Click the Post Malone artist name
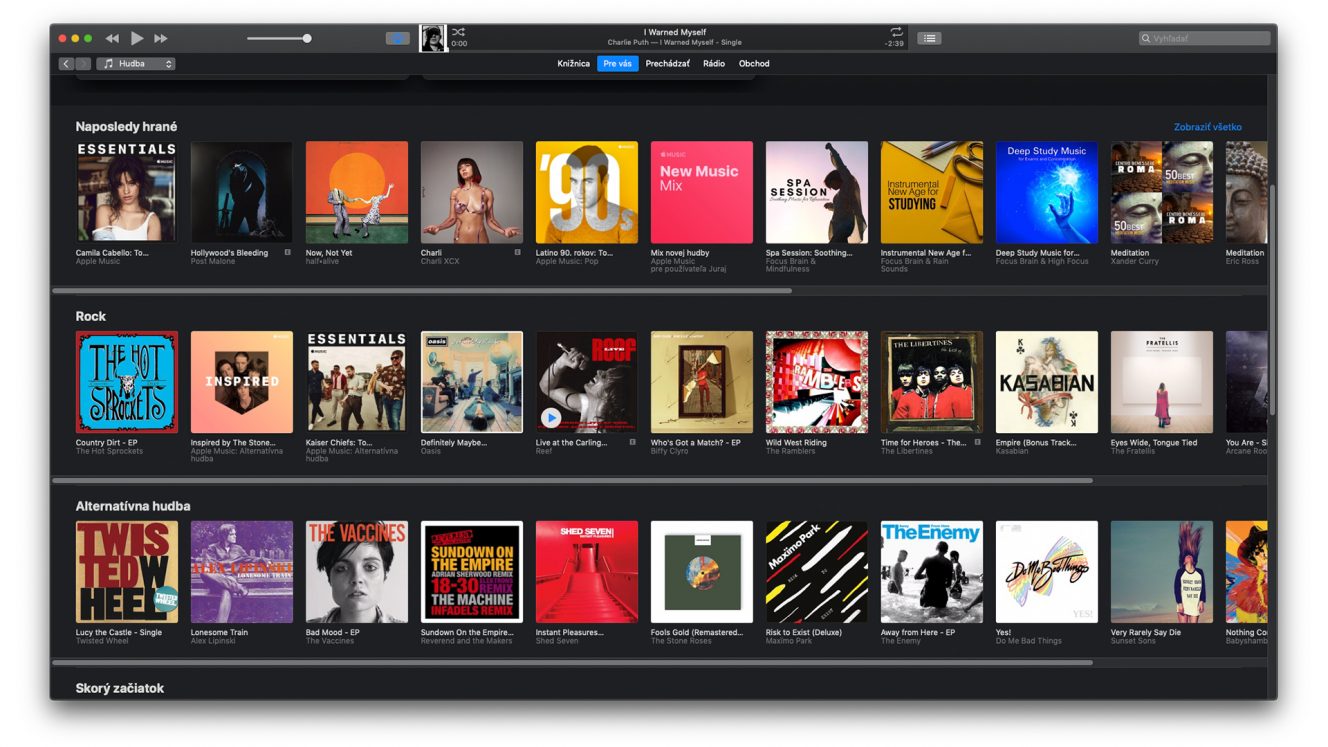Image resolution: width=1328 pixels, height=747 pixels. click(x=213, y=261)
